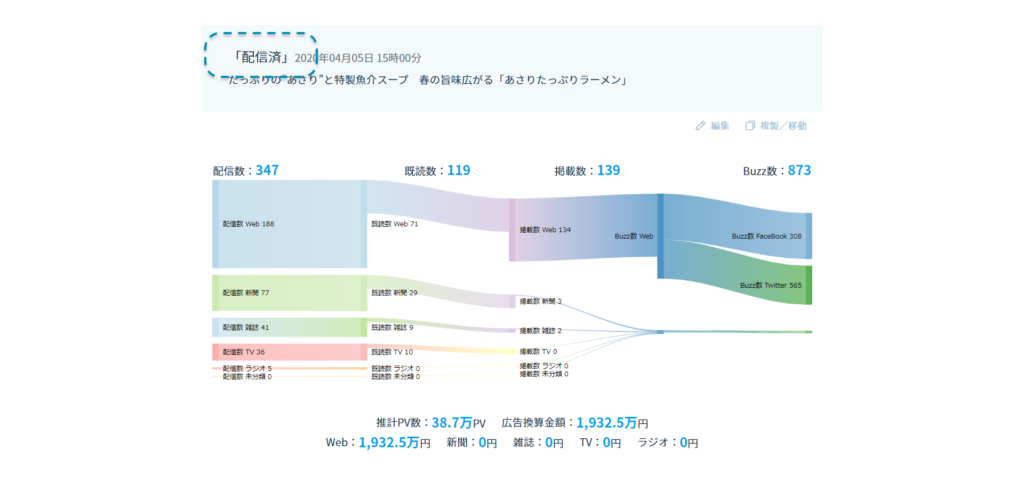The width and height of the screenshot is (1024, 482).
Task: Click the copy icon beside 複製/移動
Action: click(750, 126)
